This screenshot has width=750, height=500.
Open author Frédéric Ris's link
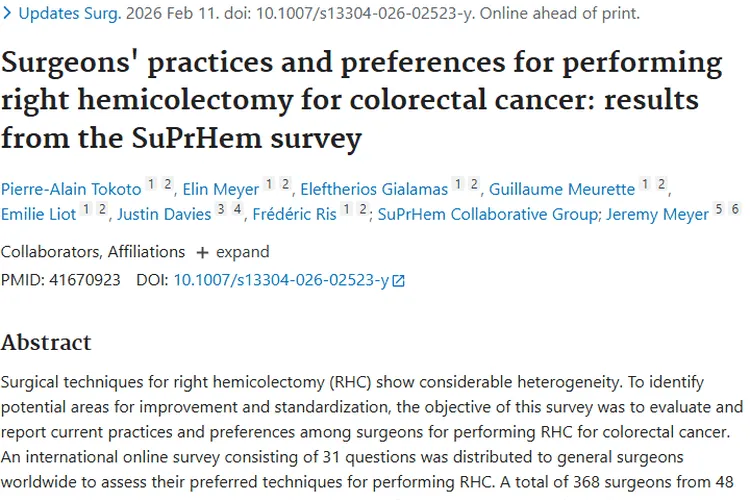295,214
